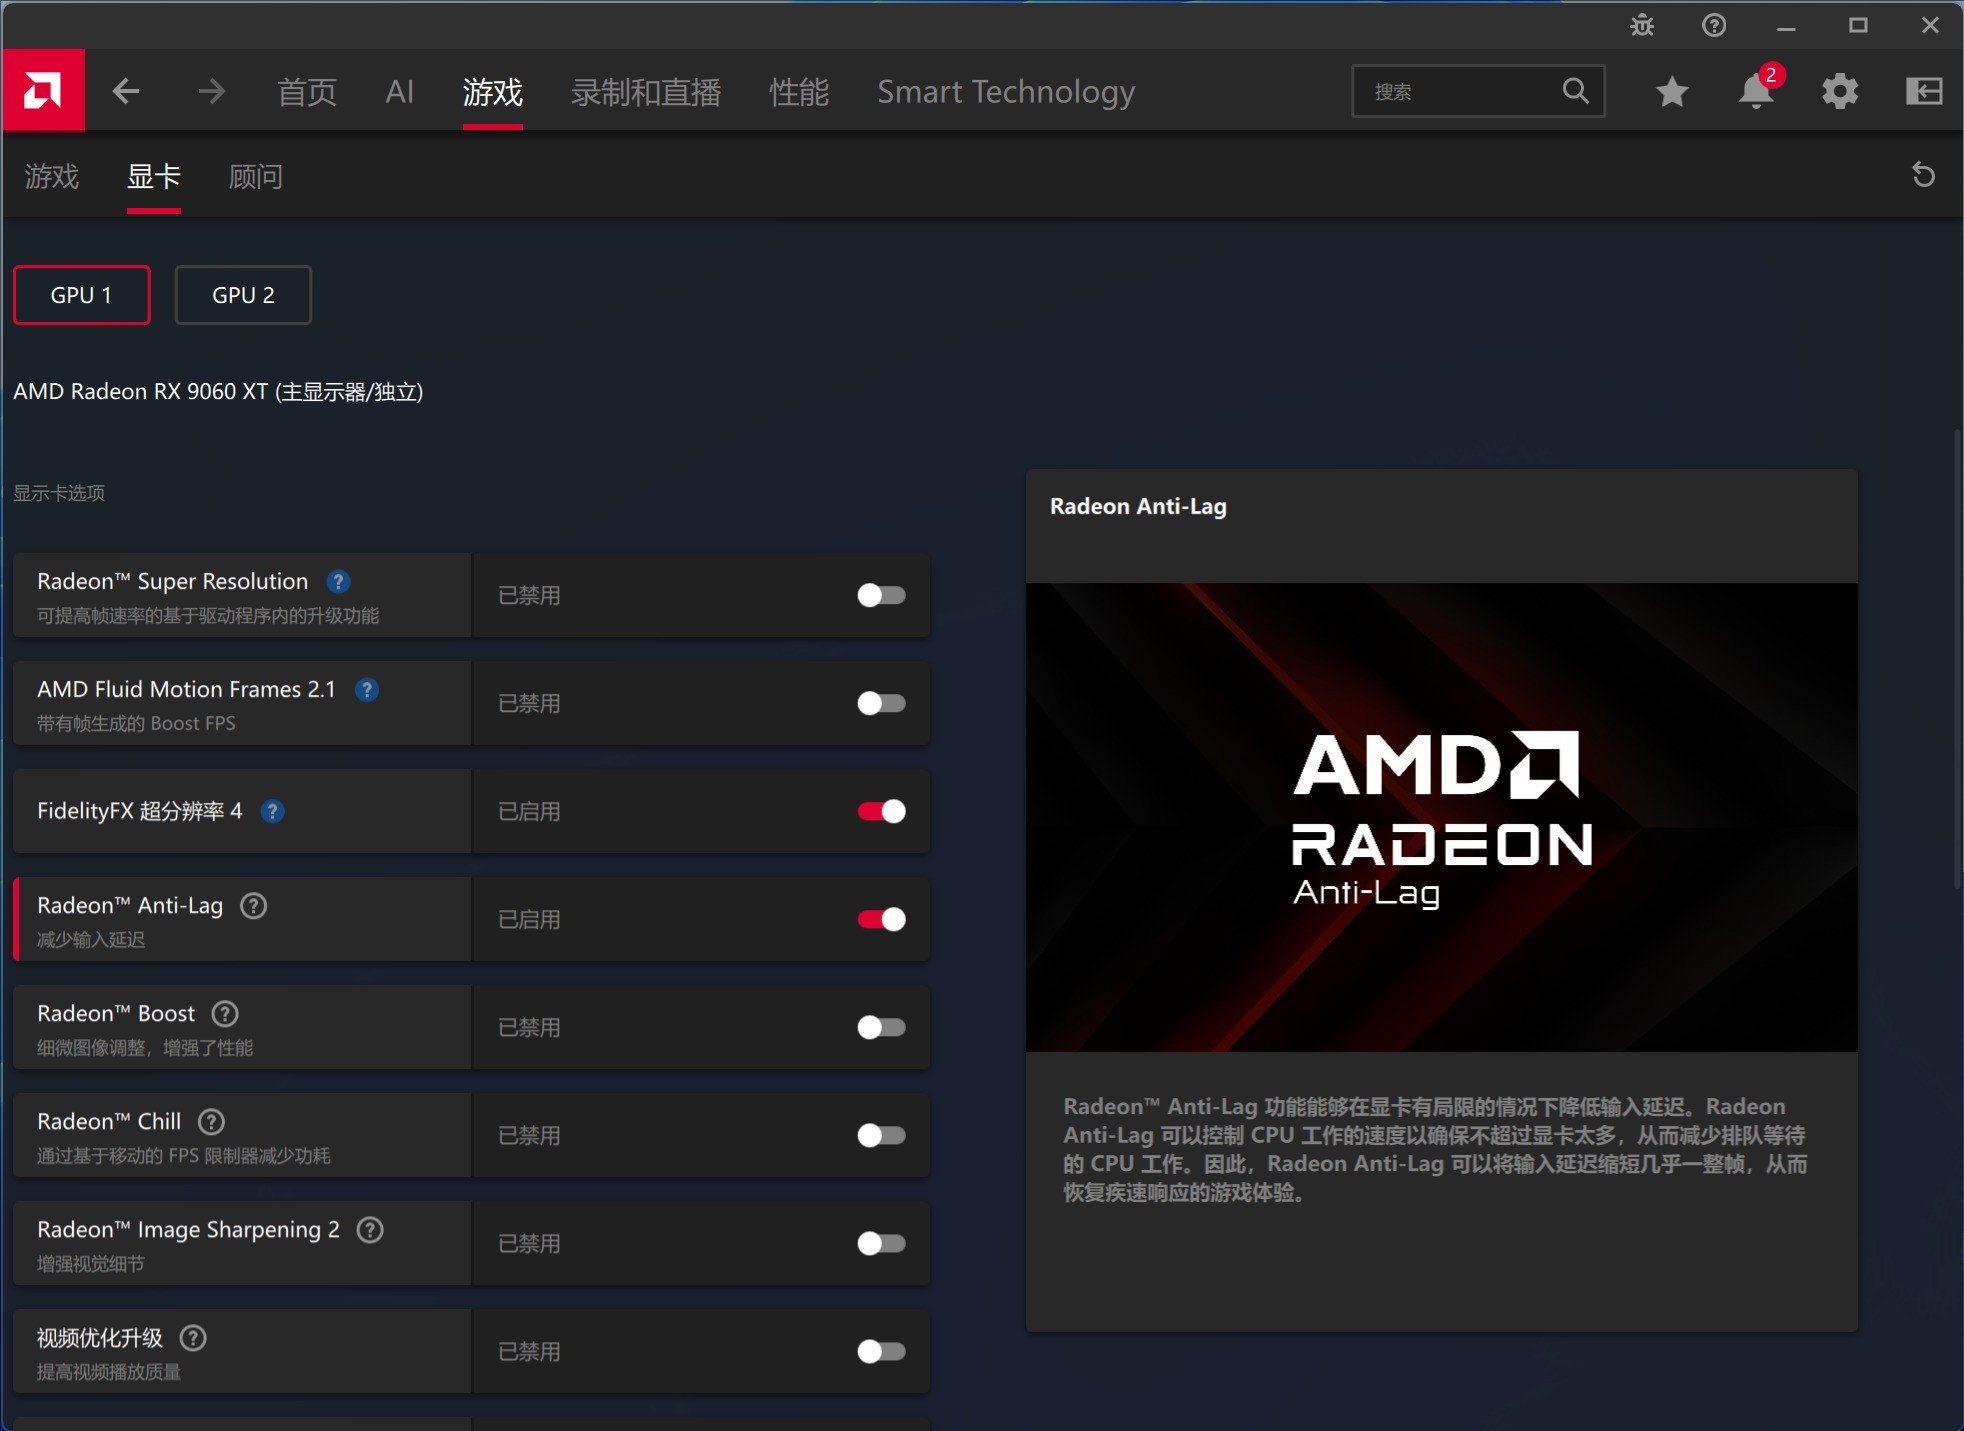The height and width of the screenshot is (1431, 1964).
Task: Open favorites star icon
Action: point(1671,92)
